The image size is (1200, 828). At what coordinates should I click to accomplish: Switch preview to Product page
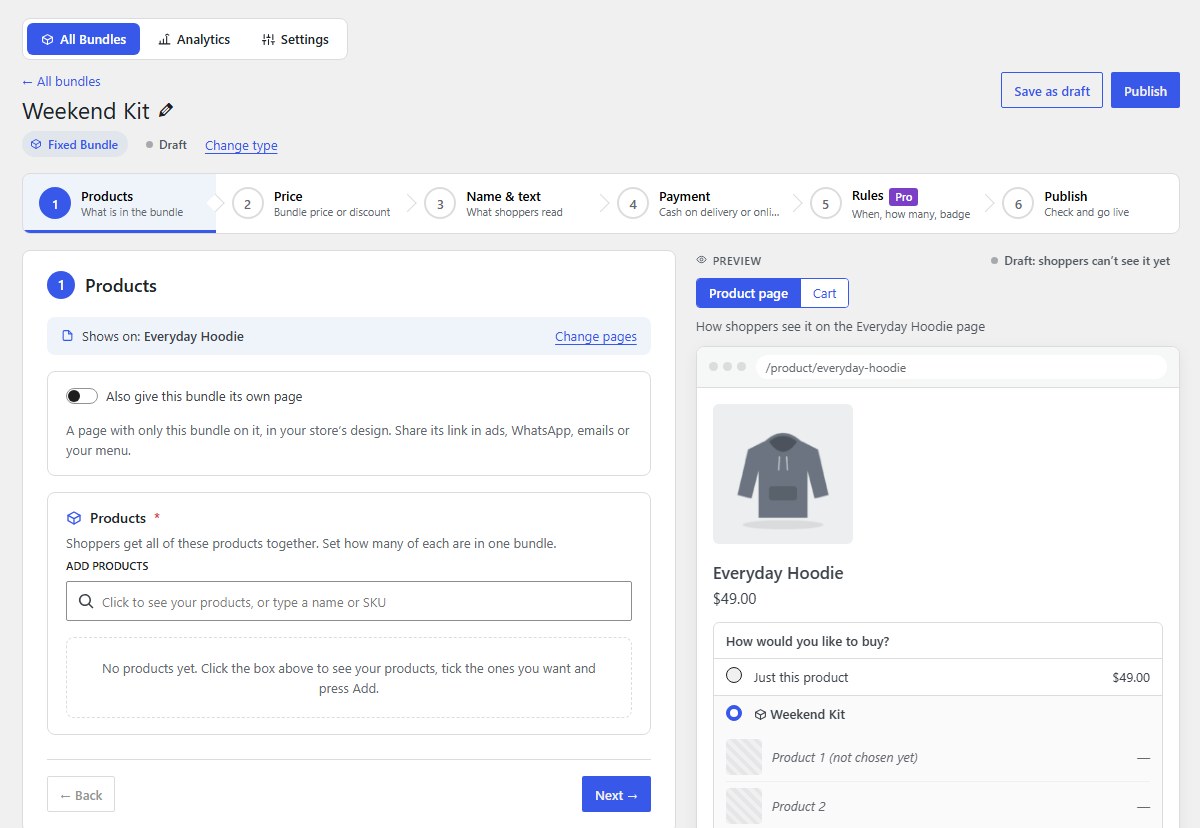[748, 293]
